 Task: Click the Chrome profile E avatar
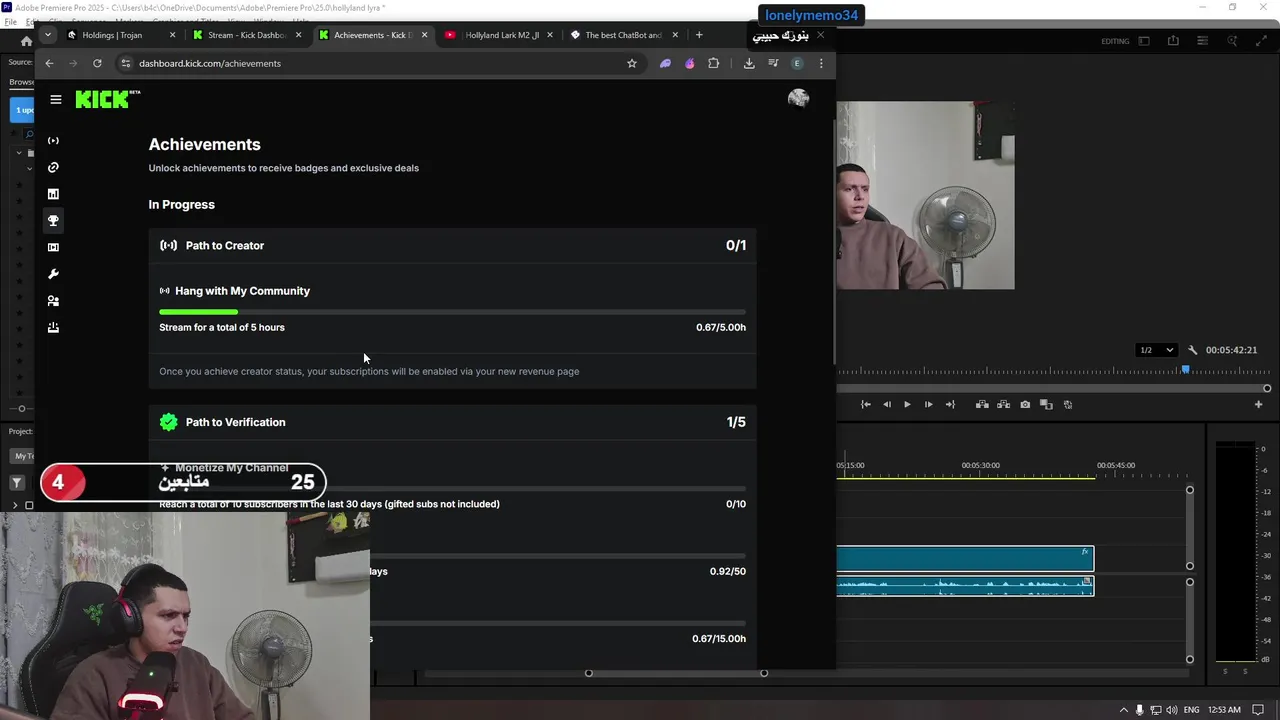(x=797, y=63)
